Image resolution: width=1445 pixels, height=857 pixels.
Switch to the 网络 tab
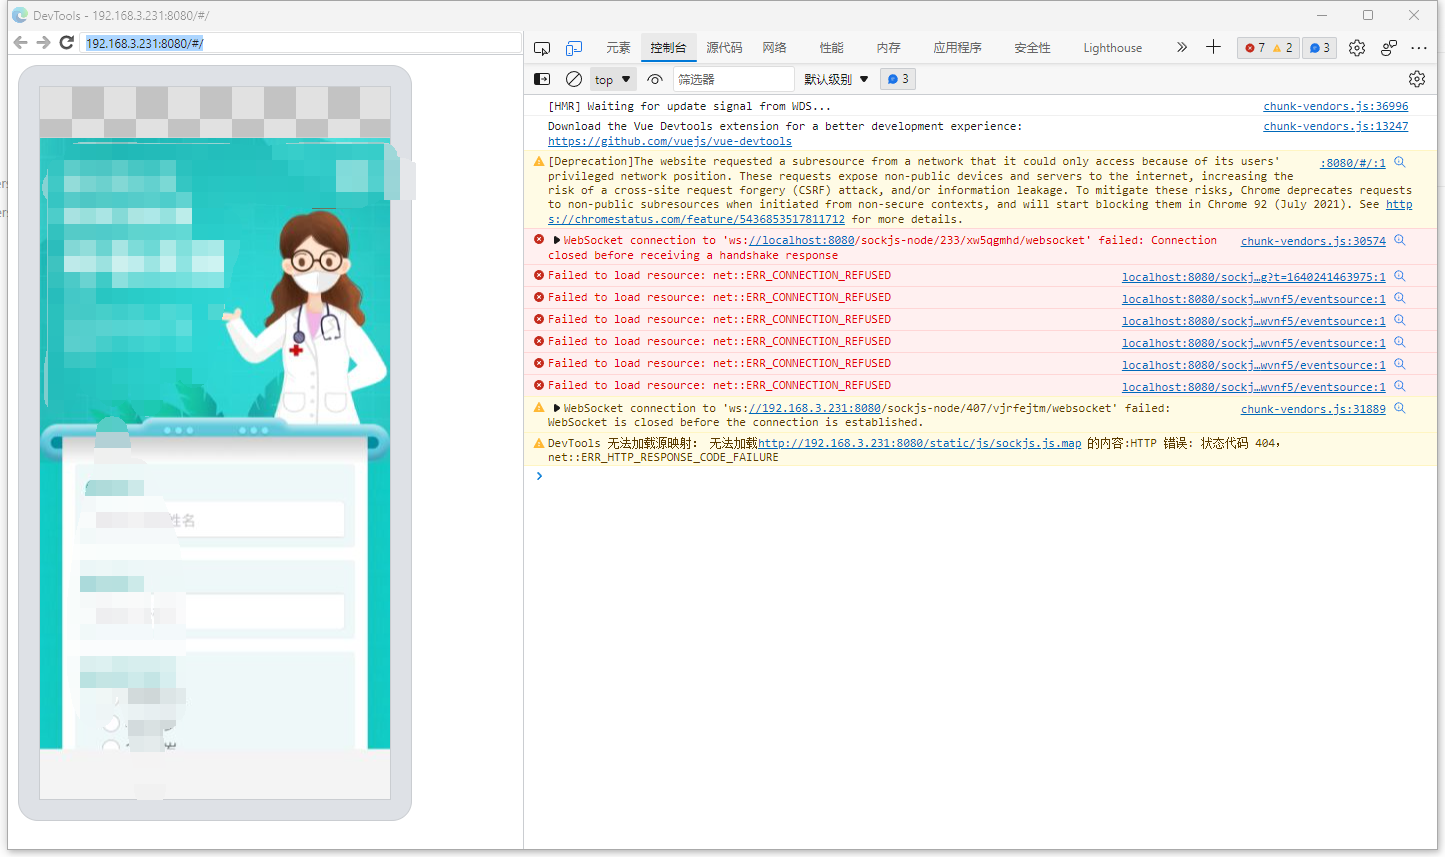point(774,48)
